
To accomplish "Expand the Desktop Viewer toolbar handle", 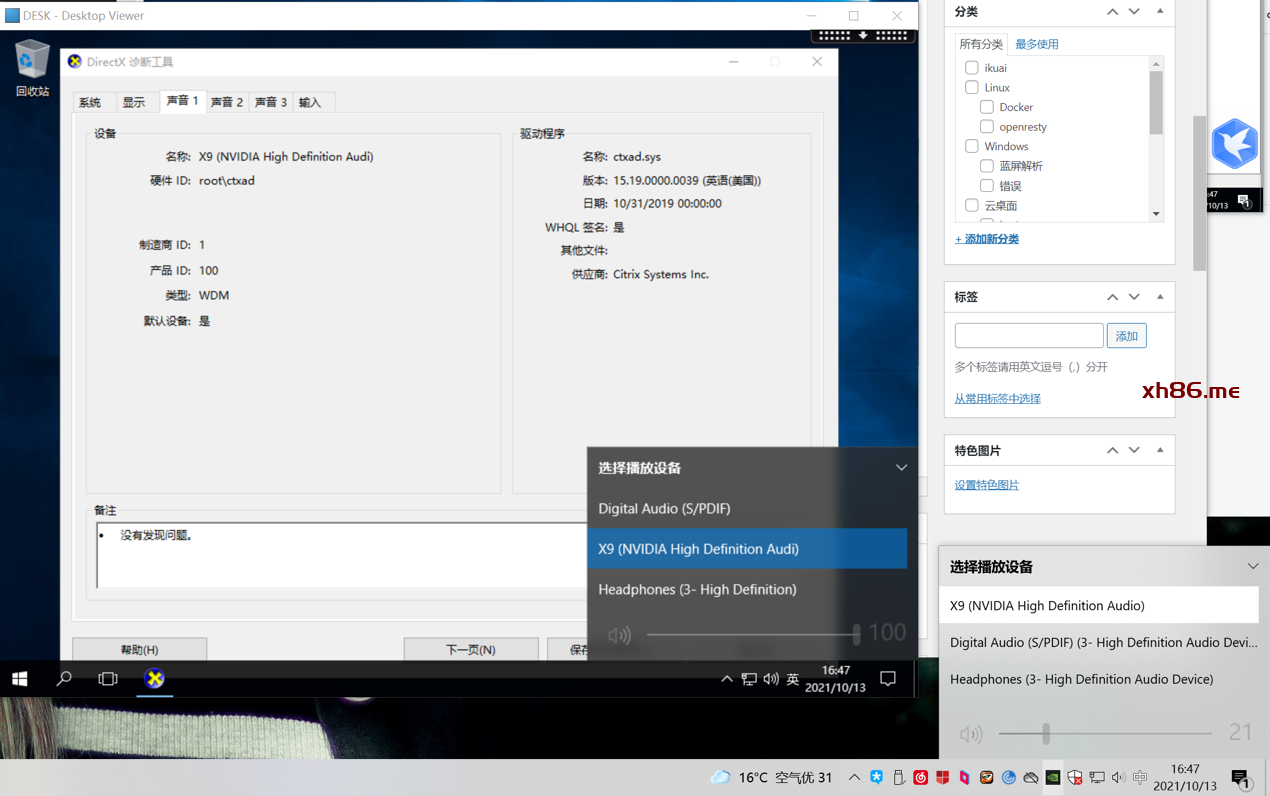I will pos(863,35).
